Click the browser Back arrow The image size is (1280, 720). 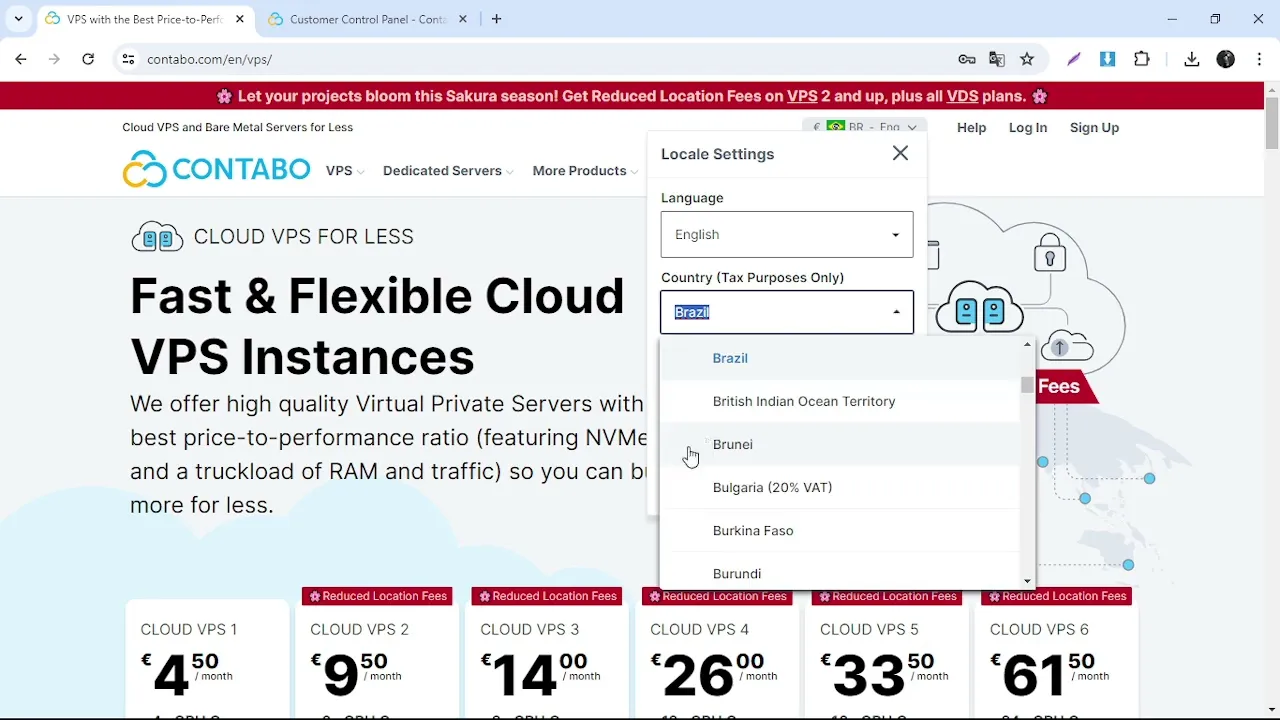tap(21, 59)
